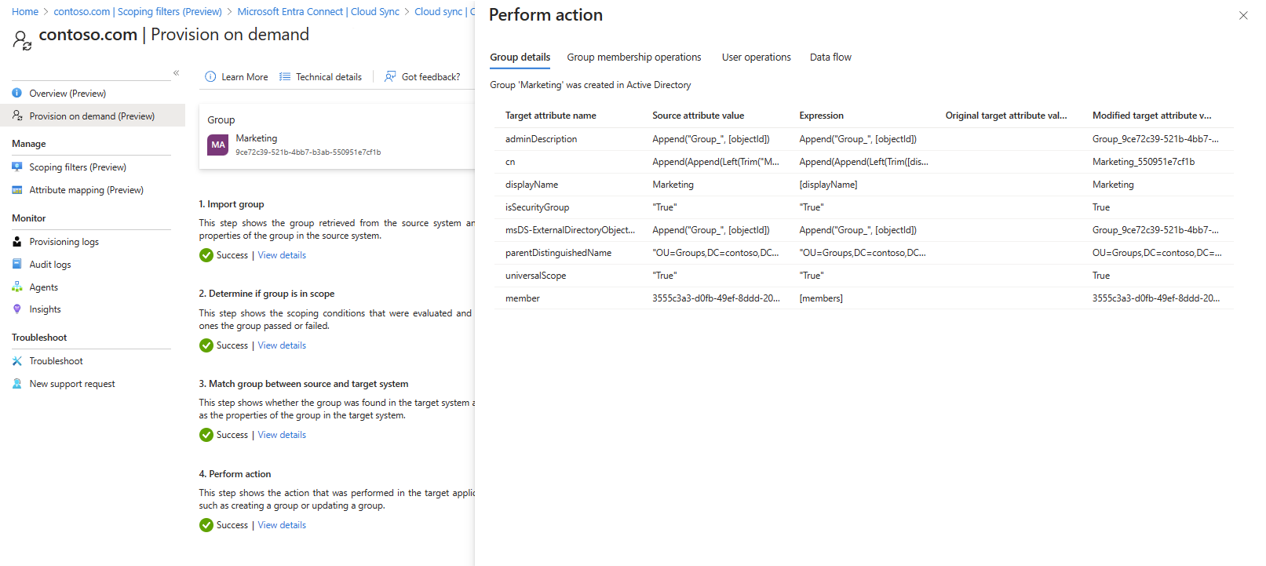This screenshot has height=566, width=1266.
Task: Click the Agents icon in sidebar
Action: 17,287
